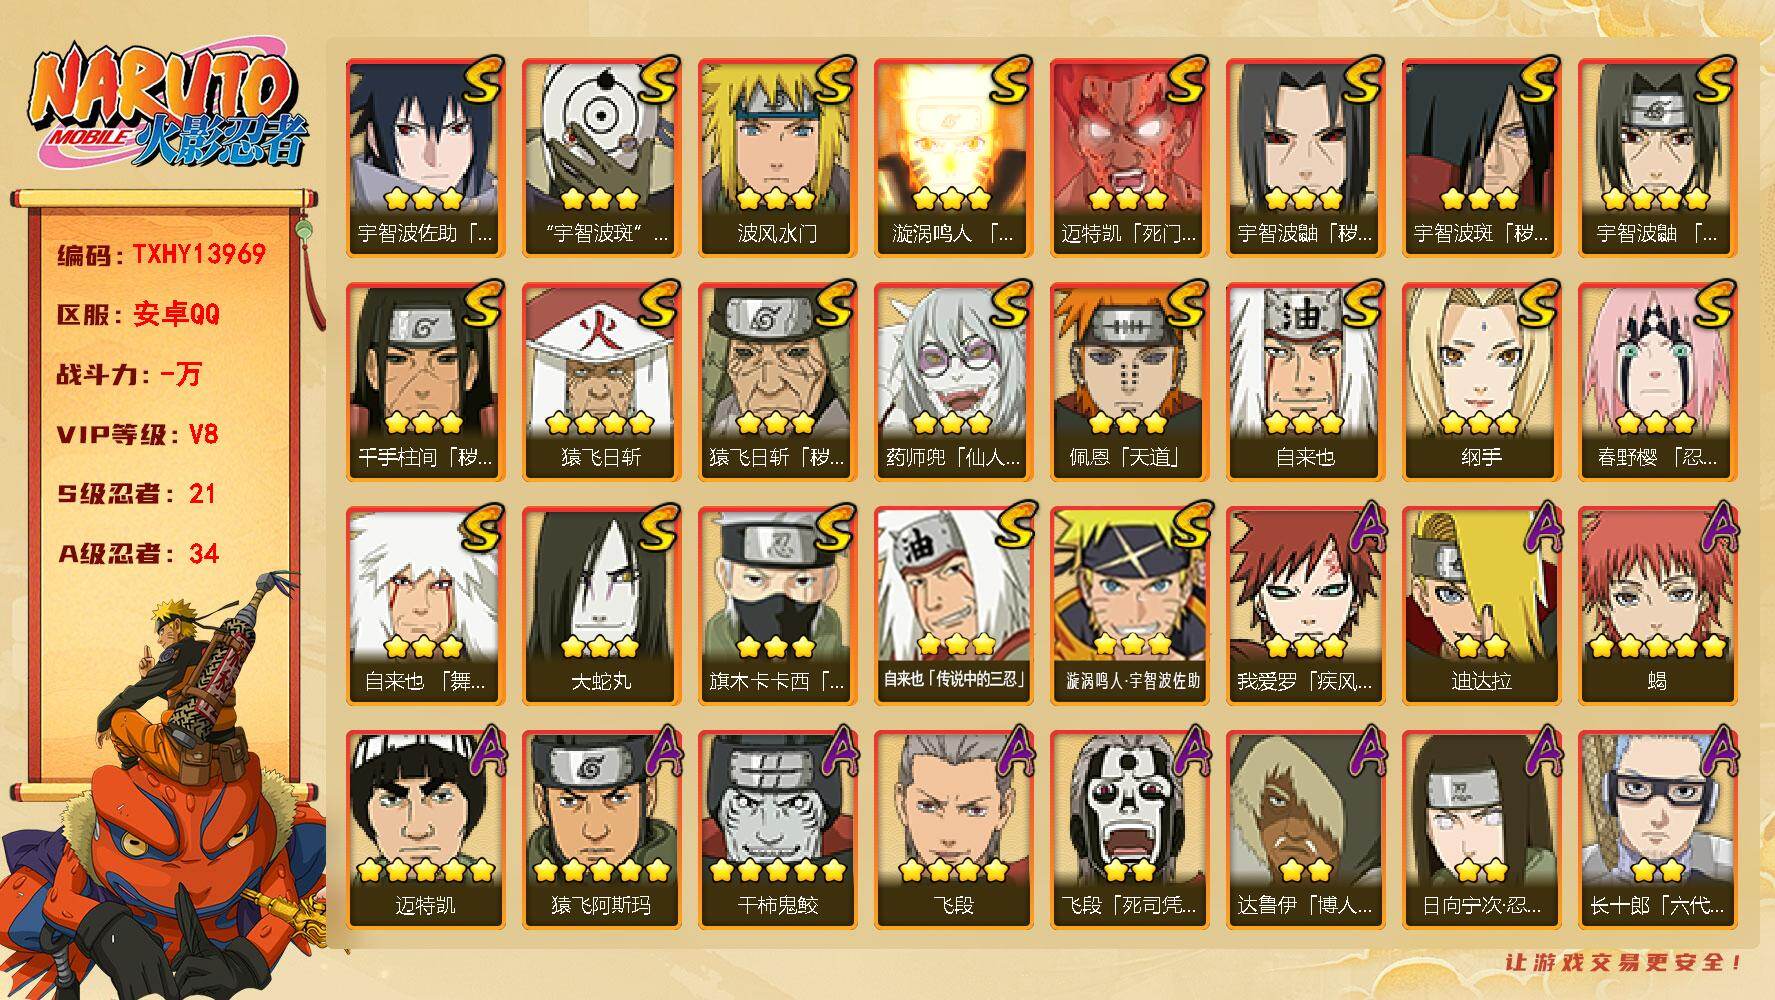Click the 迪达拉 A-rank card

click(1481, 606)
